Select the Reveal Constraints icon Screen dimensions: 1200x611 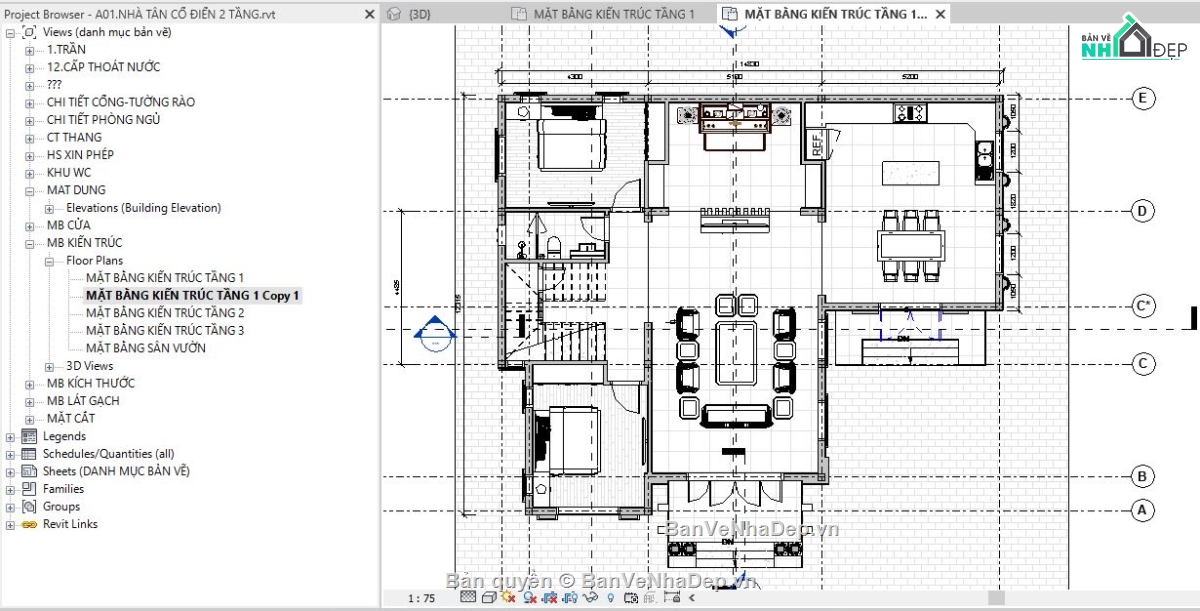tap(670, 597)
